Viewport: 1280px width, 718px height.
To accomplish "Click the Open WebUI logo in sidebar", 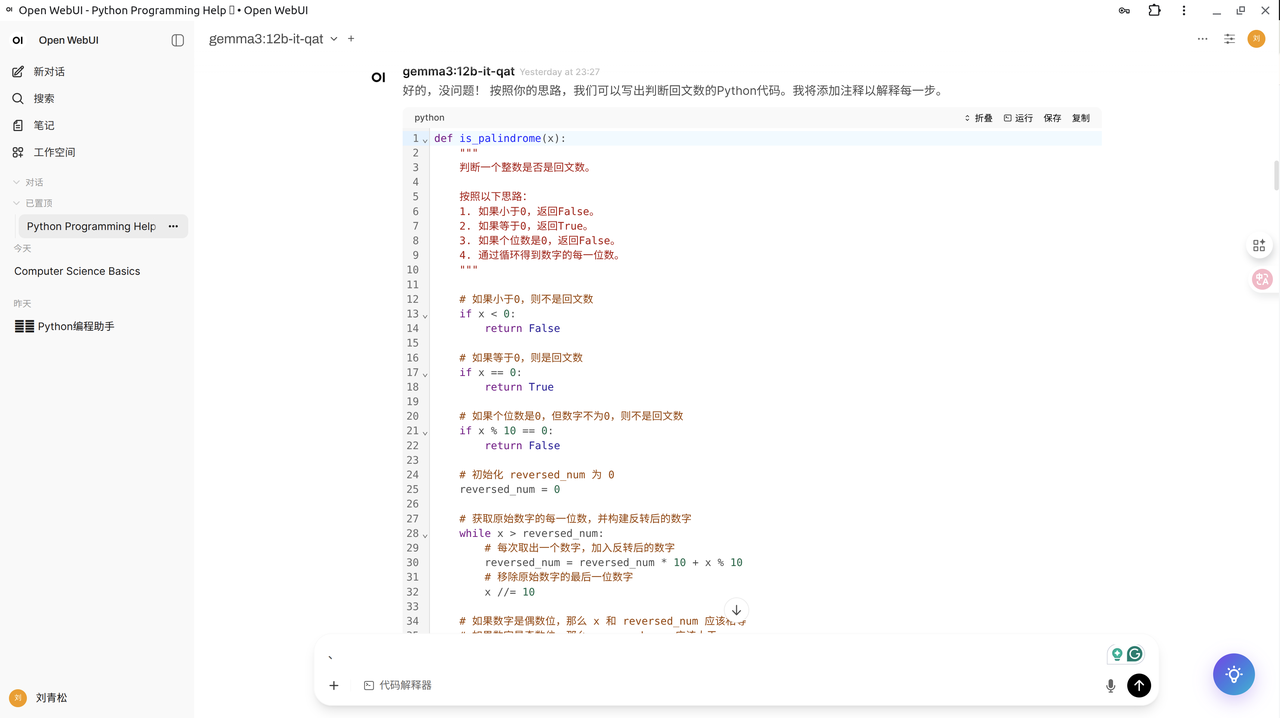I will pos(18,40).
